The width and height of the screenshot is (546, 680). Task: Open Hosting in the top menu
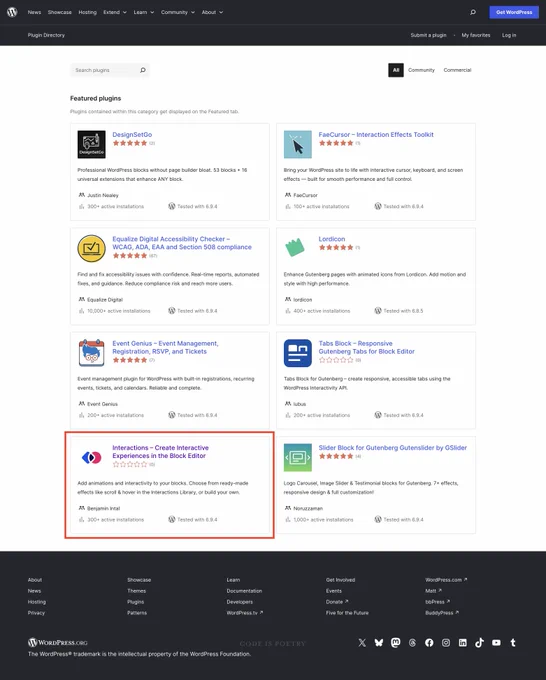click(88, 12)
